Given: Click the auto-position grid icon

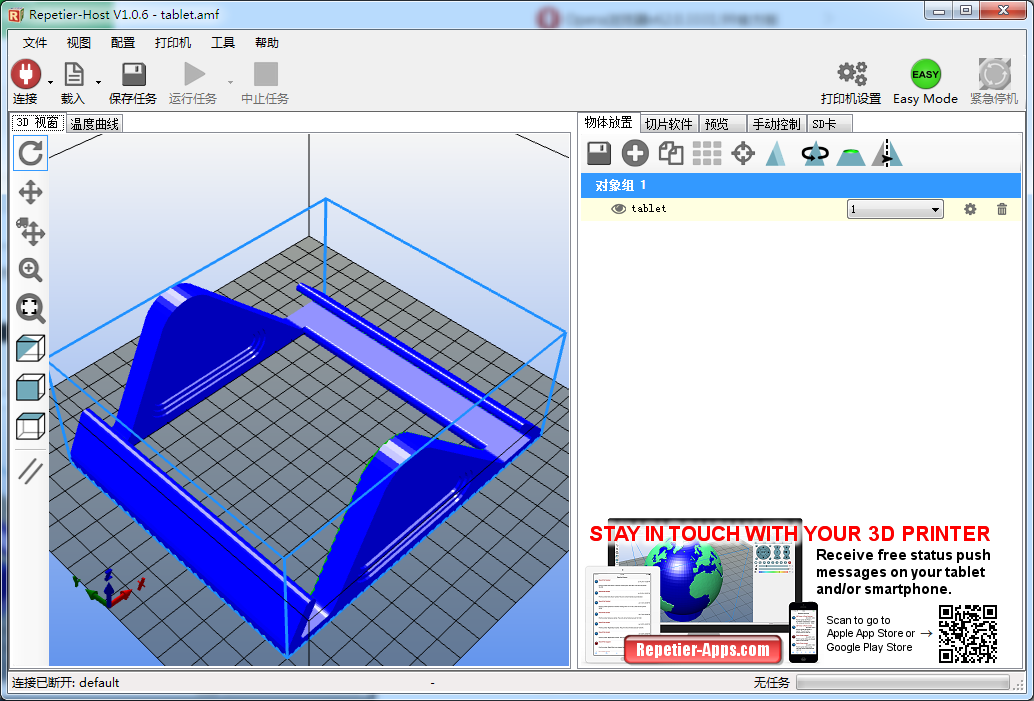Looking at the screenshot, I should pyautogui.click(x=707, y=154).
